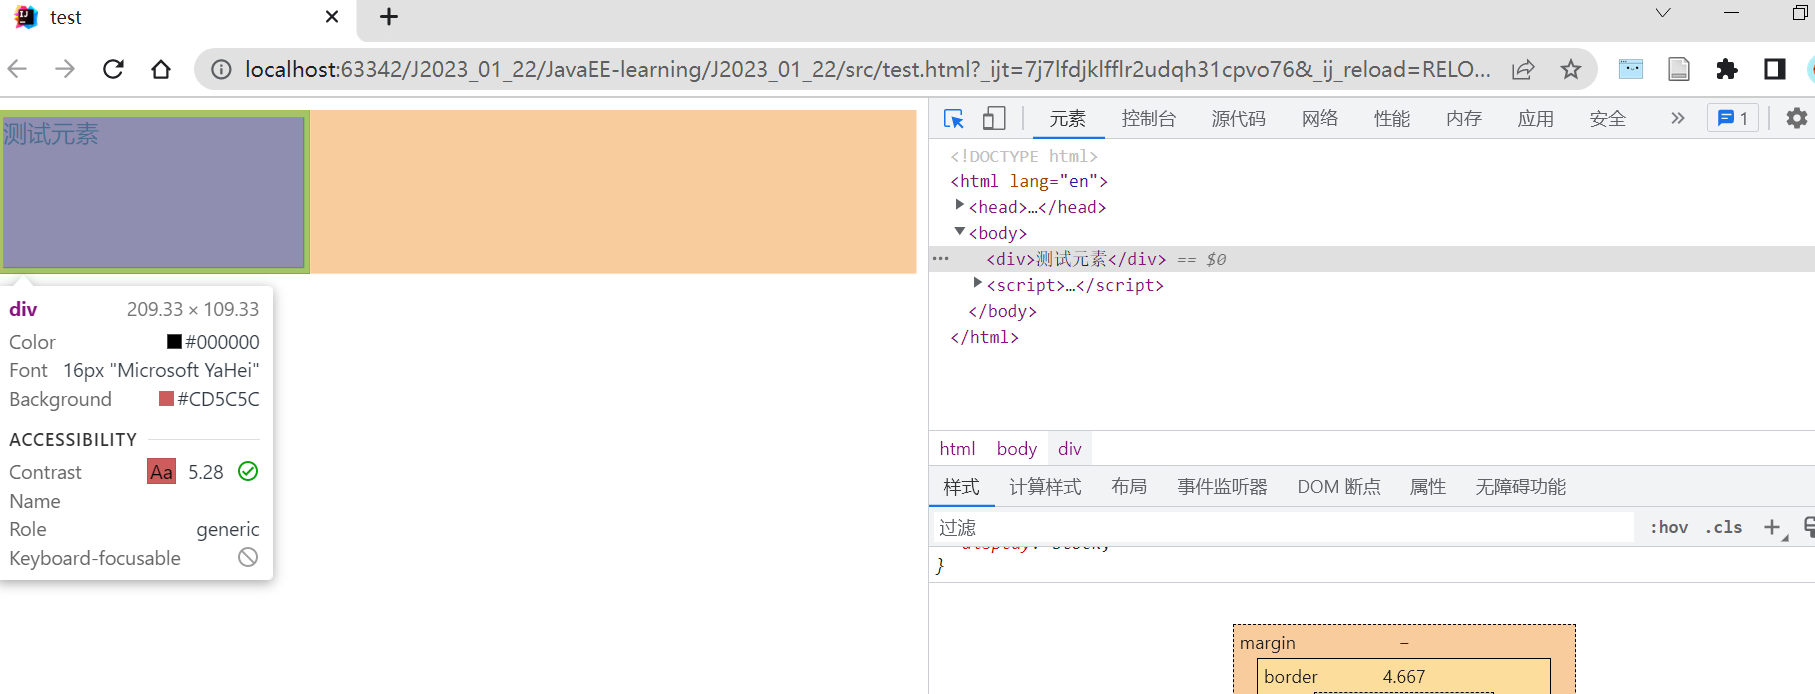Select the html lang="en" node
This screenshot has width=1815, height=694.
pos(1029,181)
